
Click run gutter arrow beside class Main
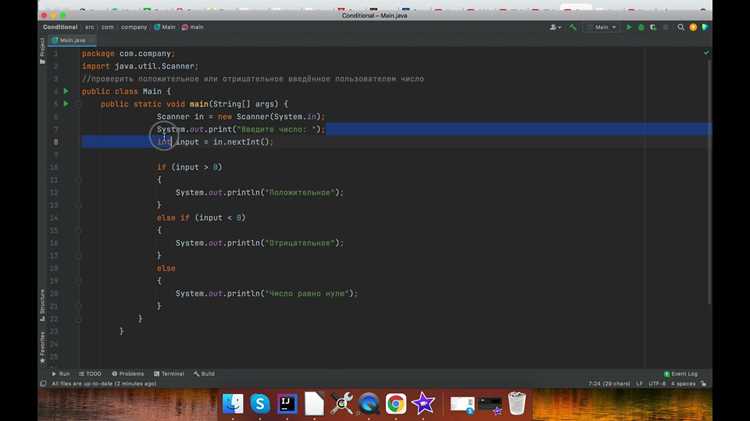[66, 91]
